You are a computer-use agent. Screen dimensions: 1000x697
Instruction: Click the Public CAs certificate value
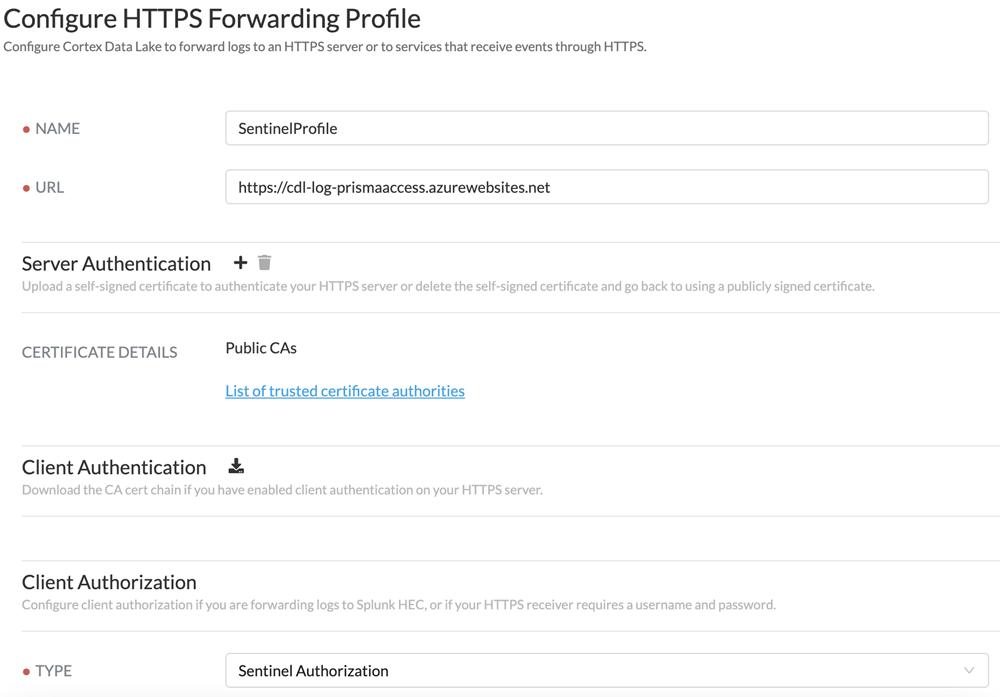(x=261, y=348)
